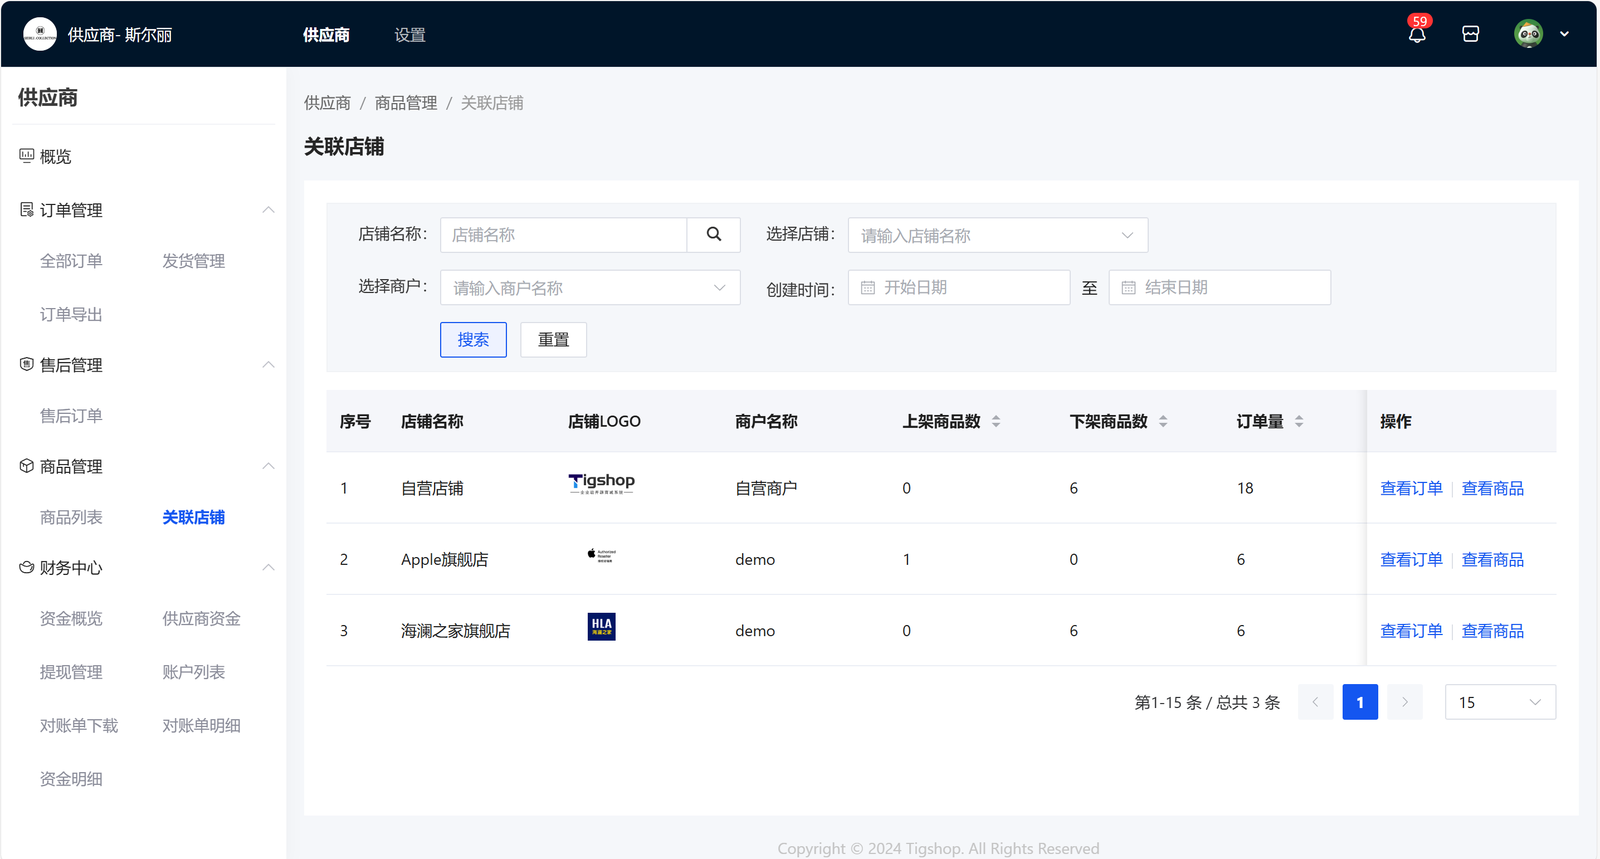1600x859 pixels.
Task: Open the page size dropdown showing 15
Action: click(x=1499, y=702)
